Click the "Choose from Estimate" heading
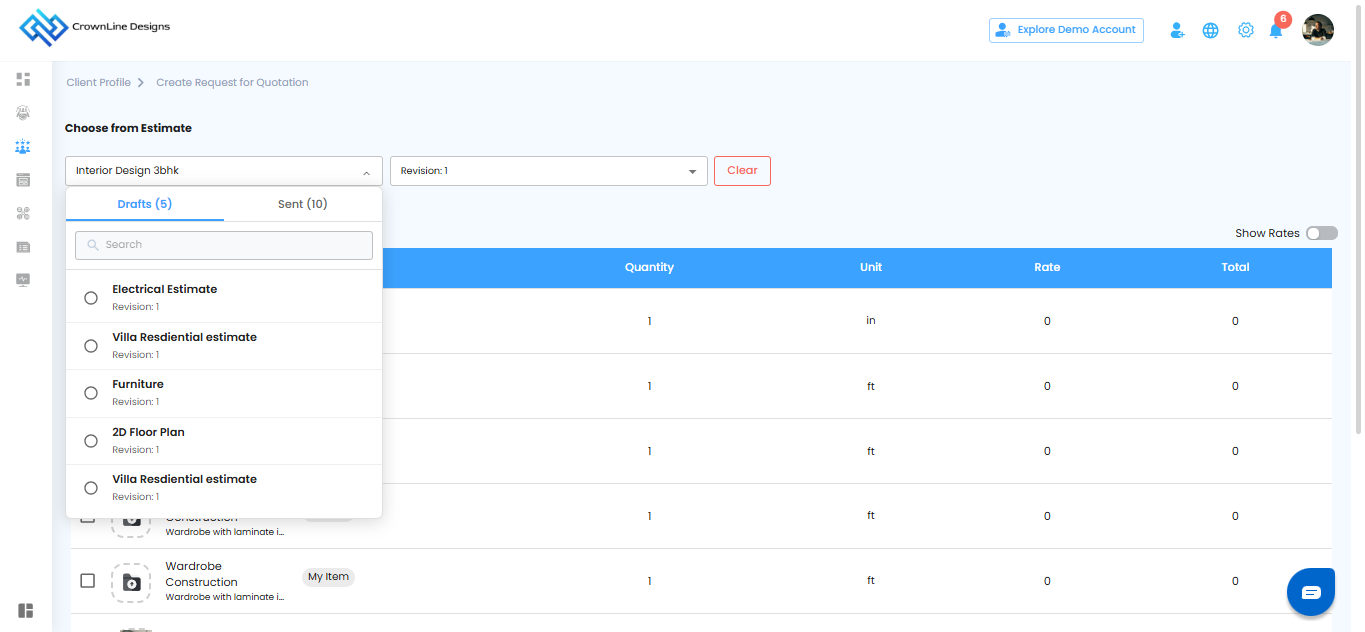Image resolution: width=1365 pixels, height=632 pixels. tap(128, 128)
